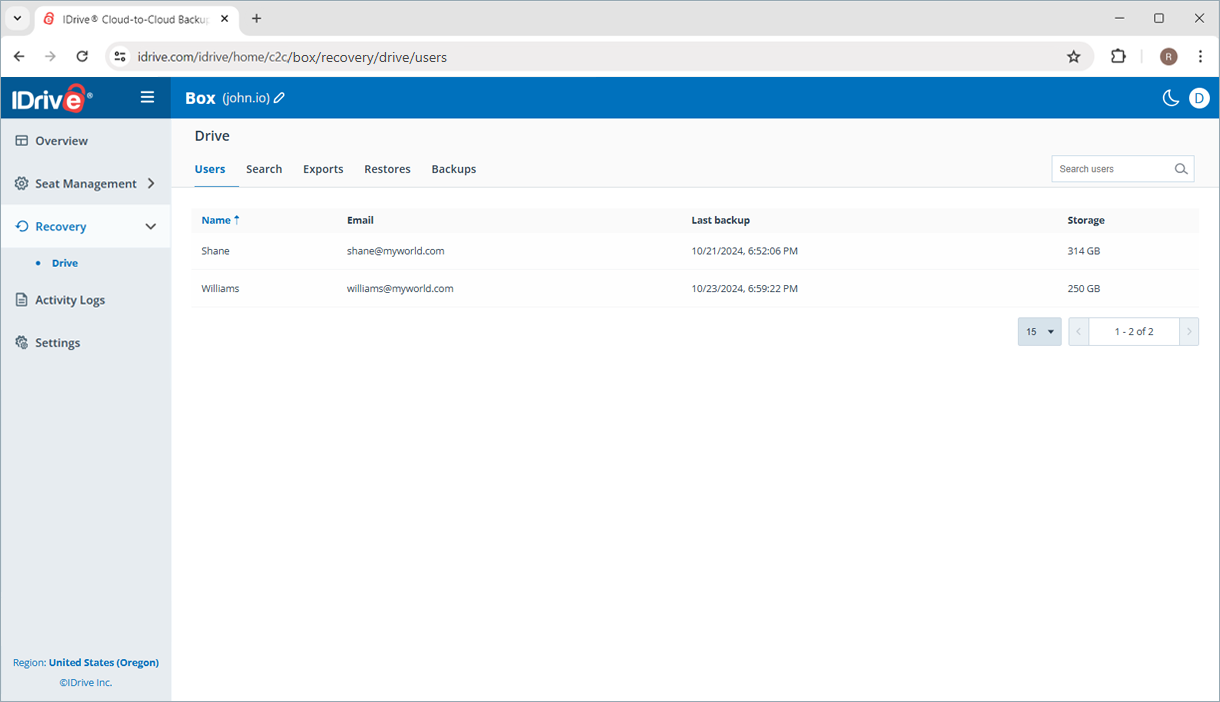Screen dimensions: 1220x702
Task: Open browser extensions puzzle icon
Action: click(x=1118, y=57)
